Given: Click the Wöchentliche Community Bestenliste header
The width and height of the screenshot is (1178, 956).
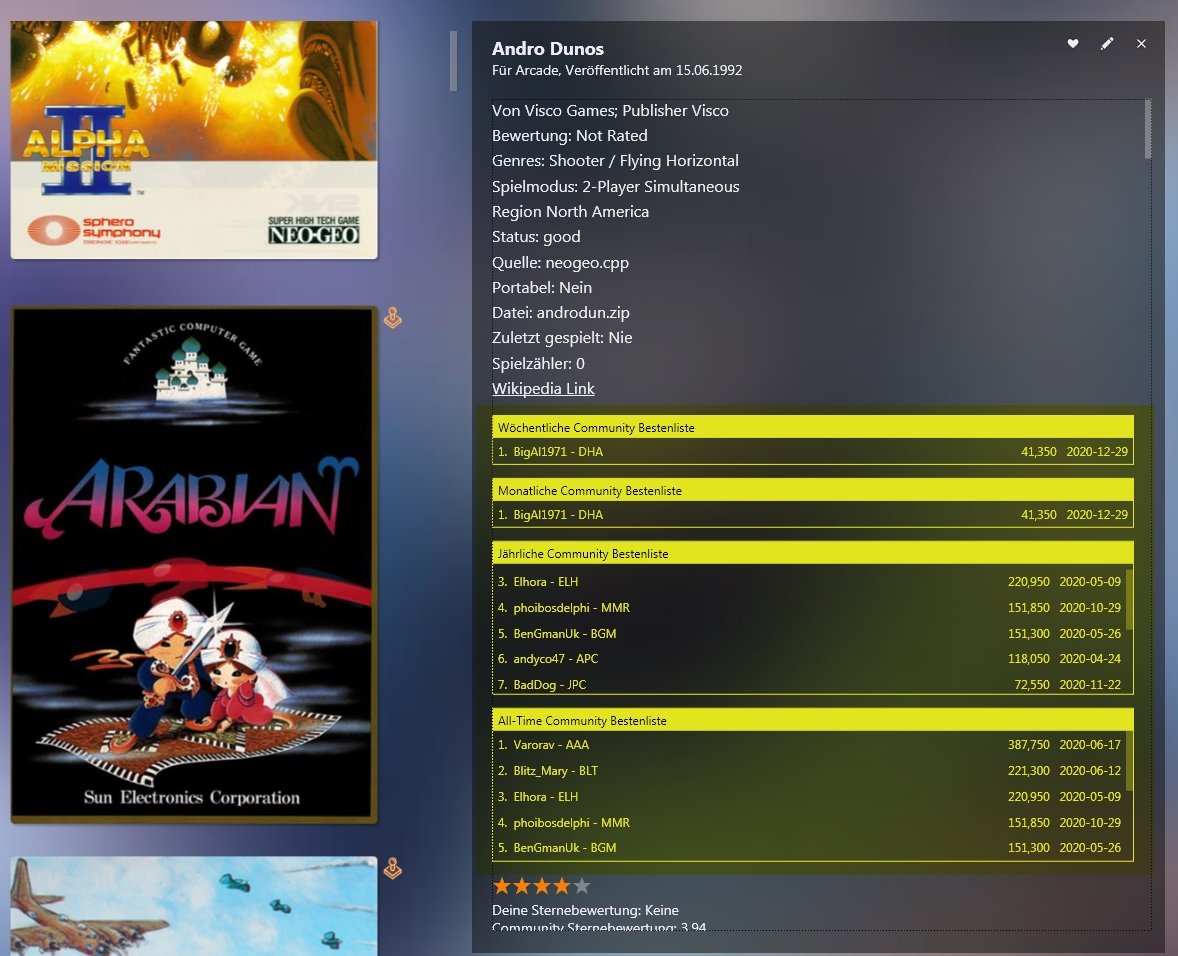Looking at the screenshot, I should click(x=812, y=427).
